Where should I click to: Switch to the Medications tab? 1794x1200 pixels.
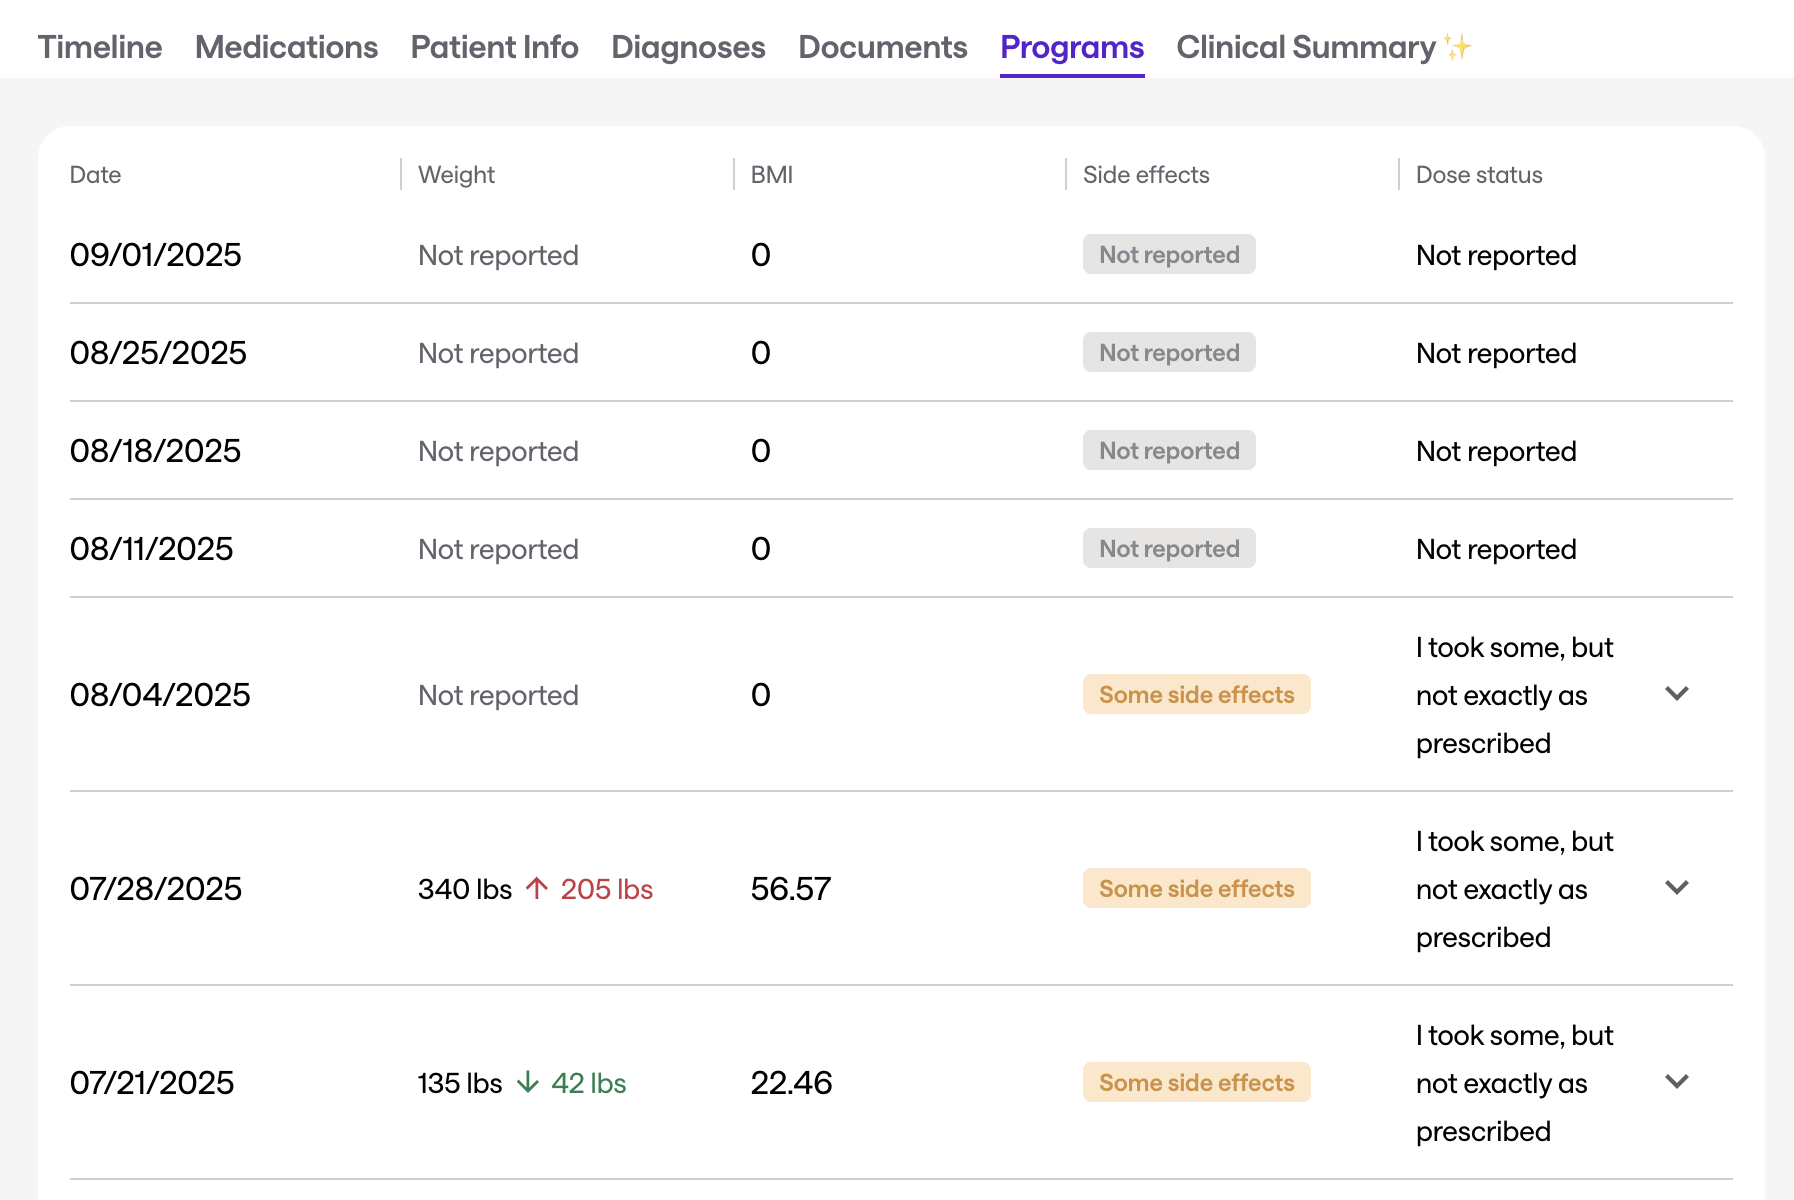click(286, 47)
